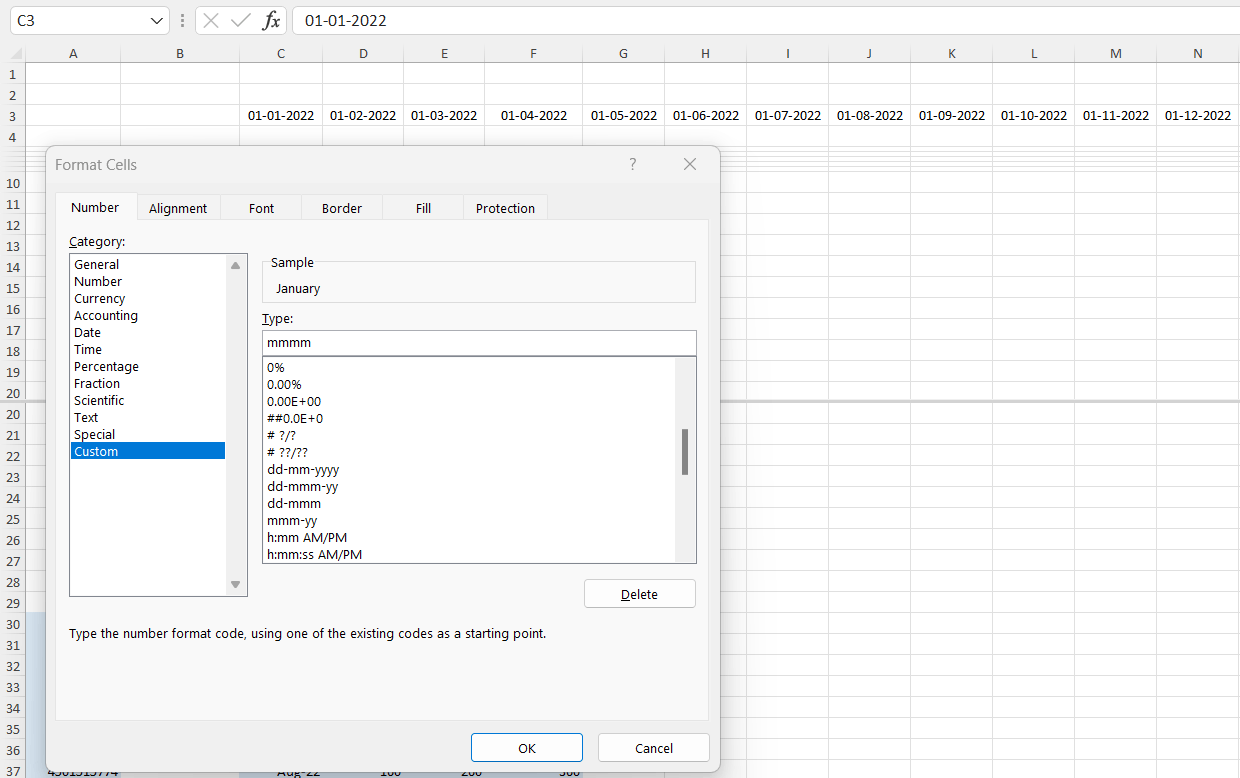
Task: Click the Category list scroll-up arrow
Action: (x=236, y=265)
